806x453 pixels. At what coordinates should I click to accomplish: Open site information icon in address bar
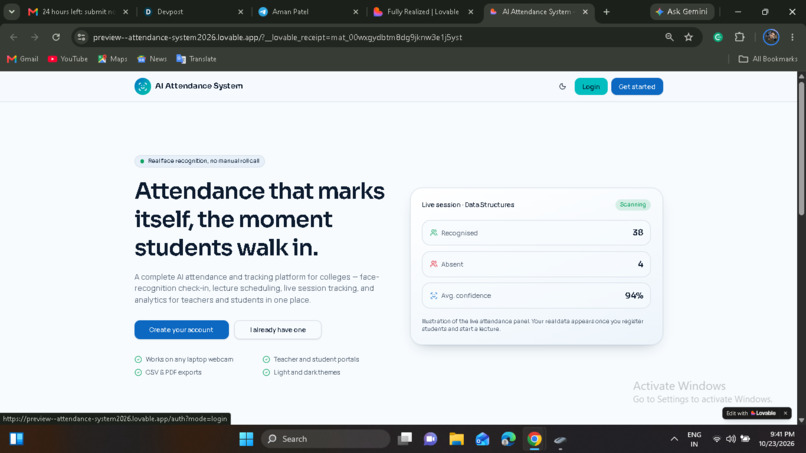coord(81,37)
